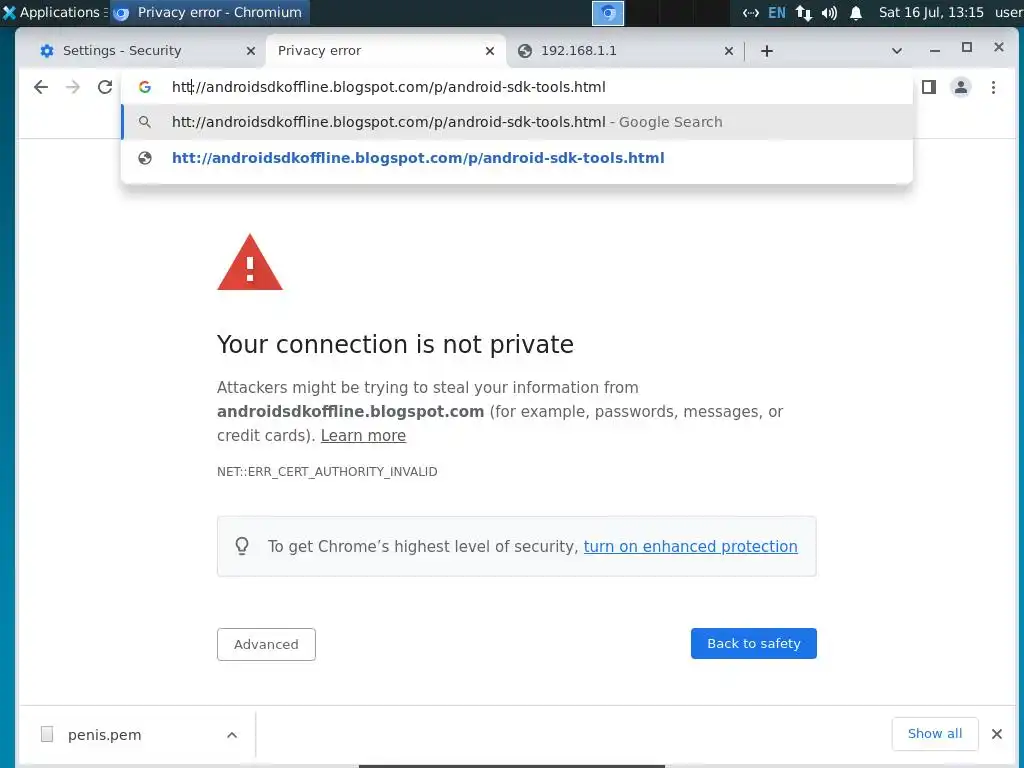Click the Settings gear tab icon
Image resolution: width=1024 pixels, height=768 pixels.
point(46,51)
